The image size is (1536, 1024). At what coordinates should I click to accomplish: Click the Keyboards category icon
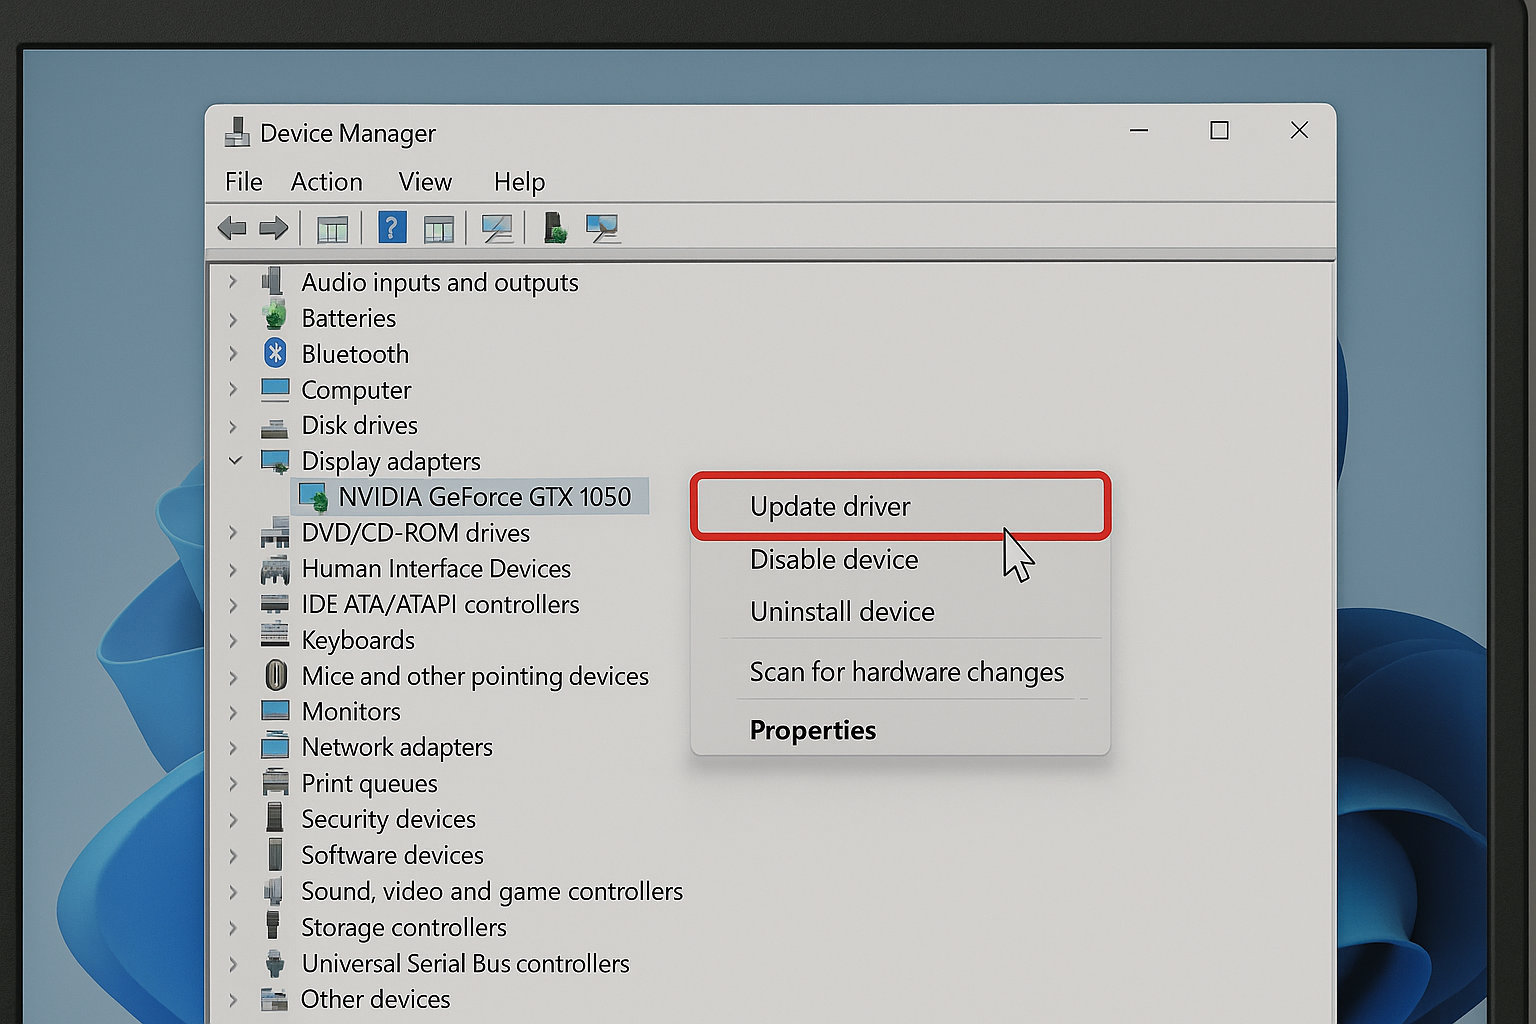[275, 636]
